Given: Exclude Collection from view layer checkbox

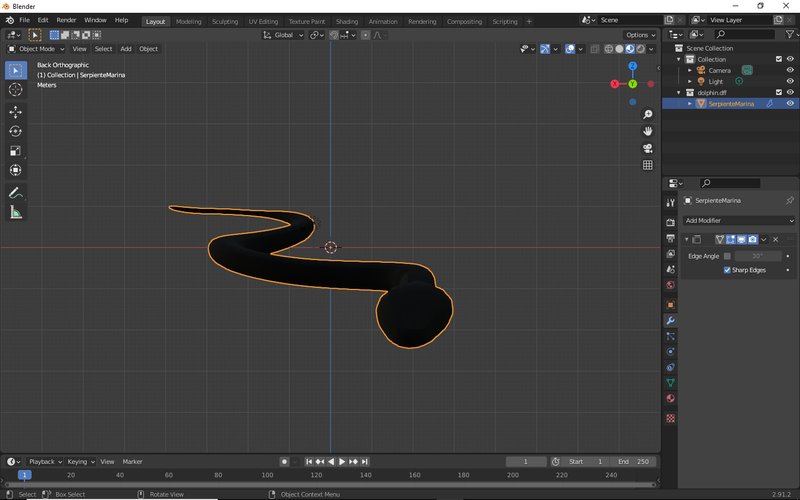Looking at the screenshot, I should tap(779, 59).
